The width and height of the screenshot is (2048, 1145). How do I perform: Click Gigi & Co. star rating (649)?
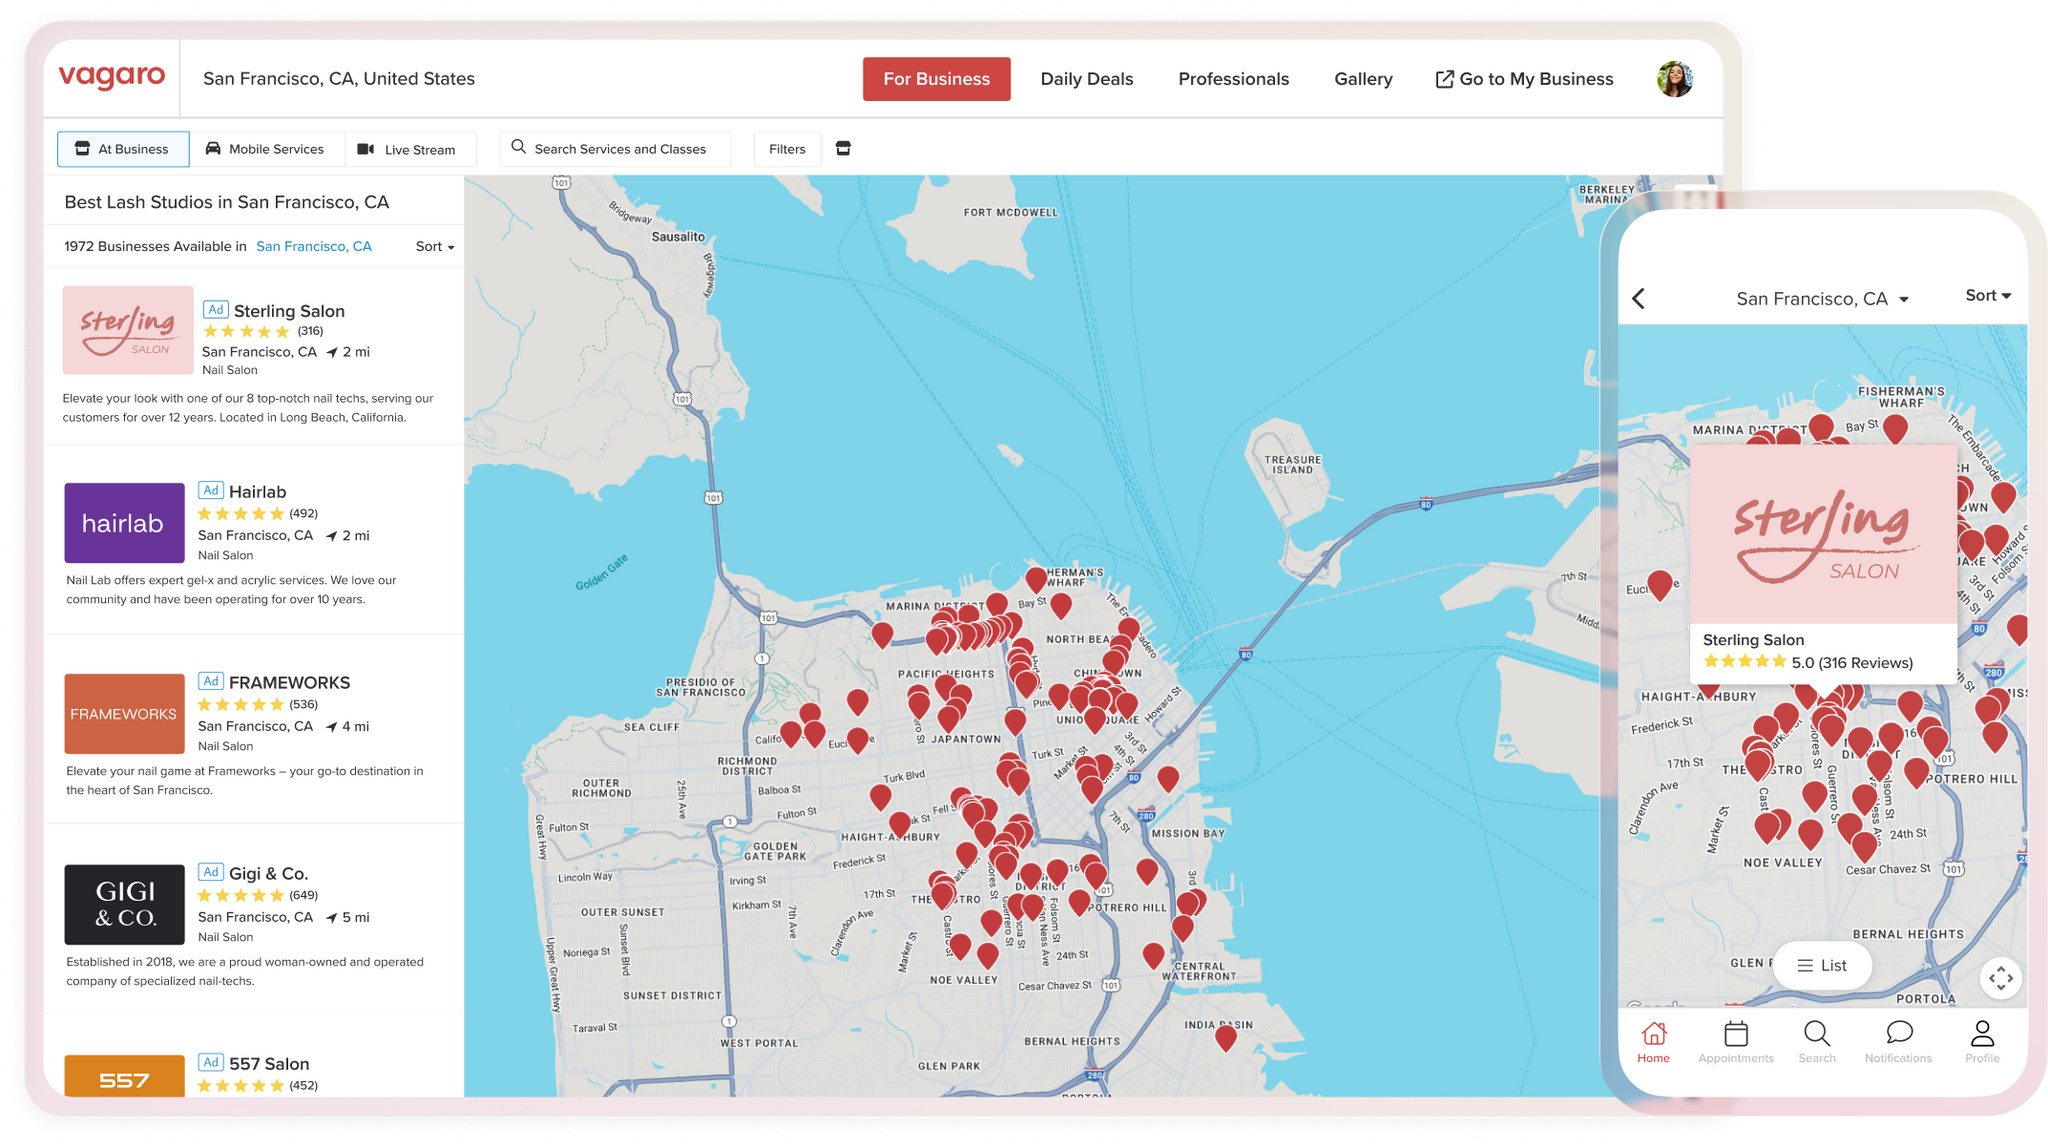tap(241, 896)
